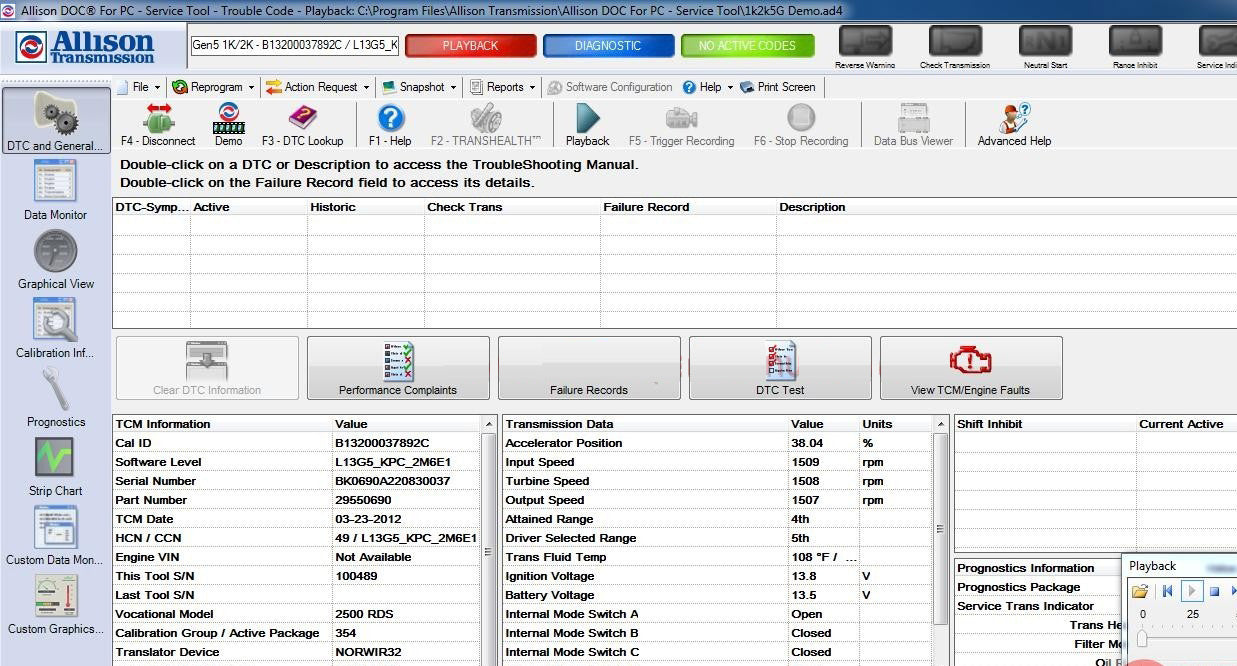Run the DTC Test
The image size is (1237, 666).
coord(780,367)
